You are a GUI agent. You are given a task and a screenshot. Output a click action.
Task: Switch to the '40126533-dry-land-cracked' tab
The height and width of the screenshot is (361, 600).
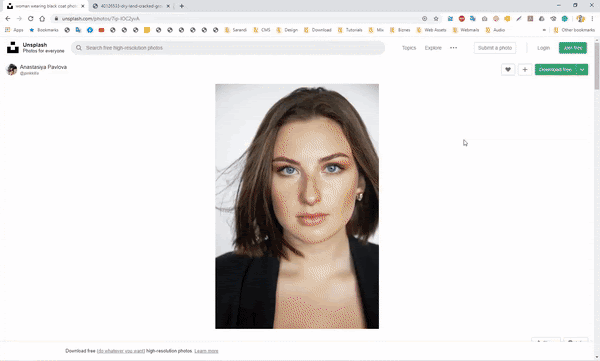coord(131,6)
